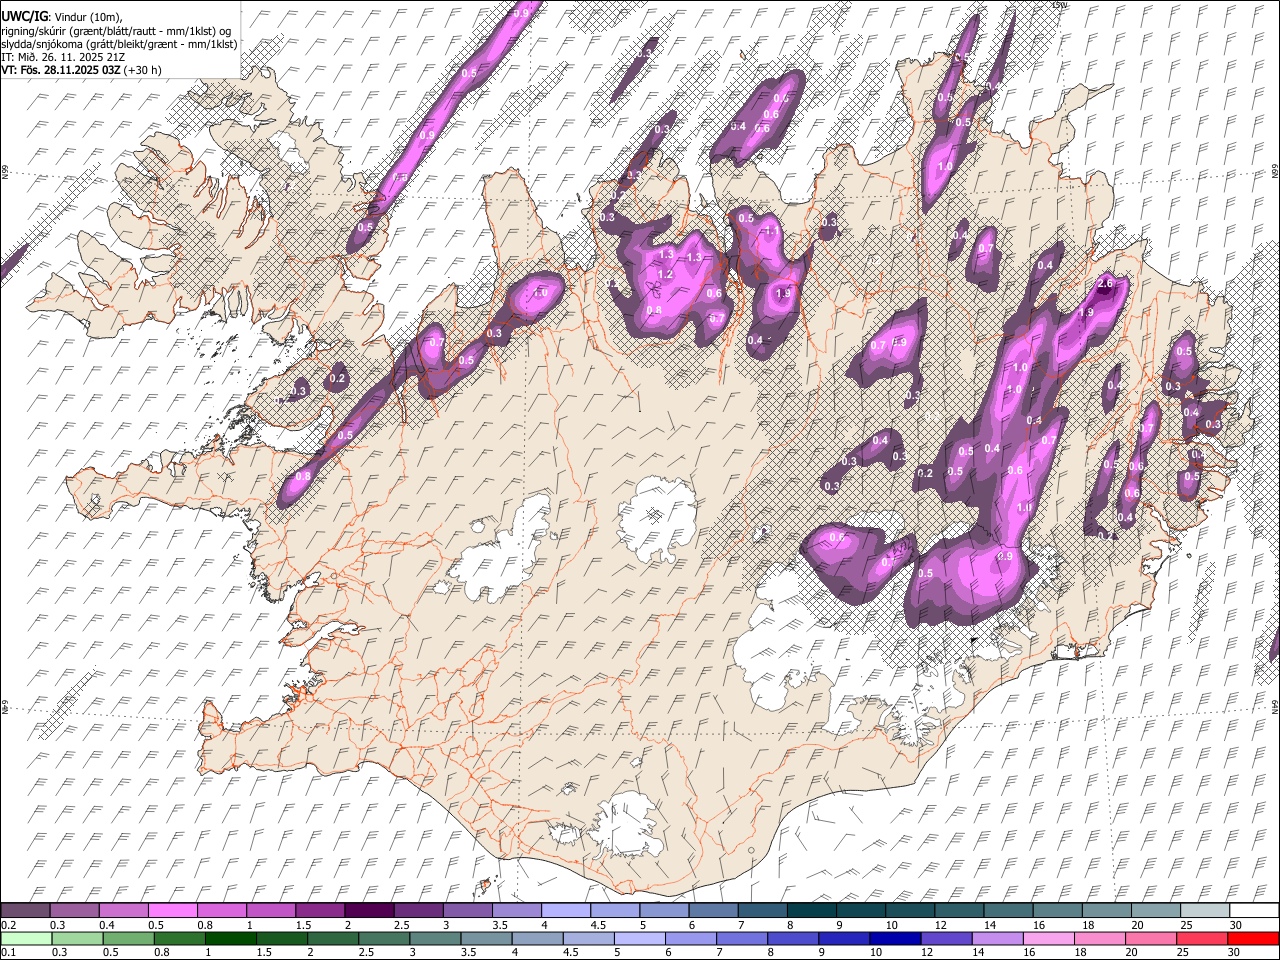
Task: Select snow legend swatch starting at 6
Action: point(713,910)
